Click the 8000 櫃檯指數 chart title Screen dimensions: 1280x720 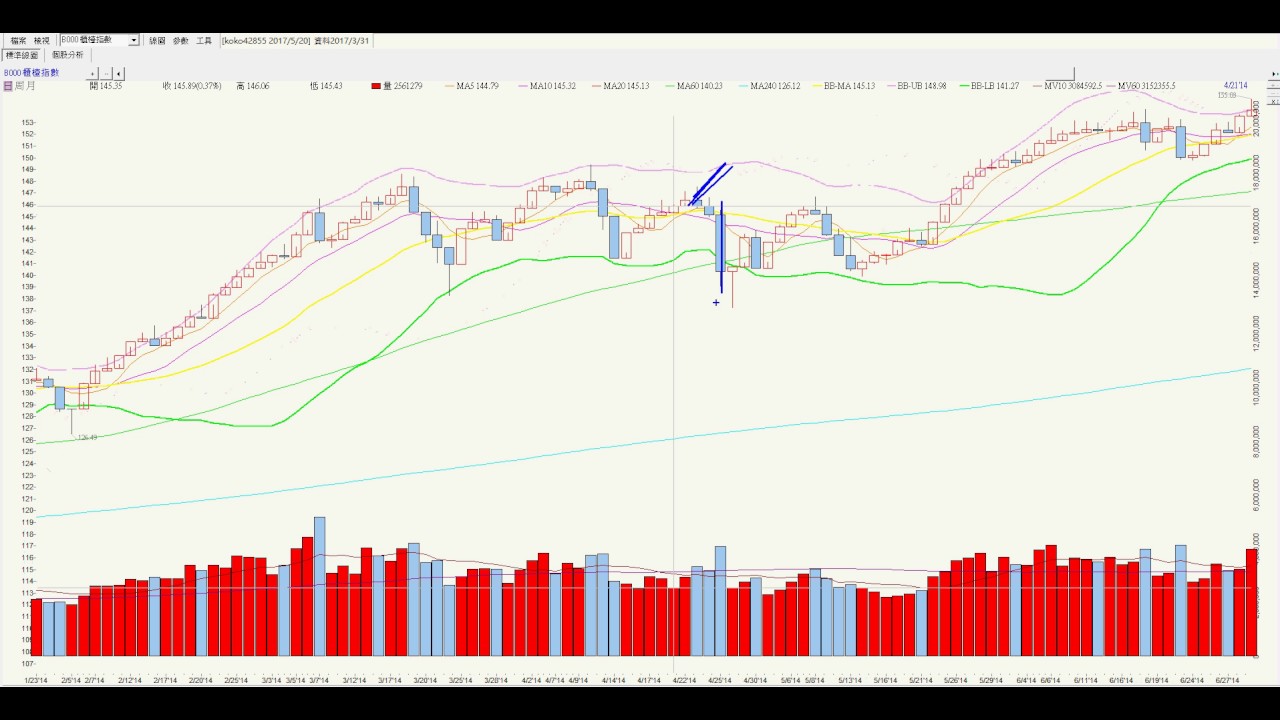(31, 73)
